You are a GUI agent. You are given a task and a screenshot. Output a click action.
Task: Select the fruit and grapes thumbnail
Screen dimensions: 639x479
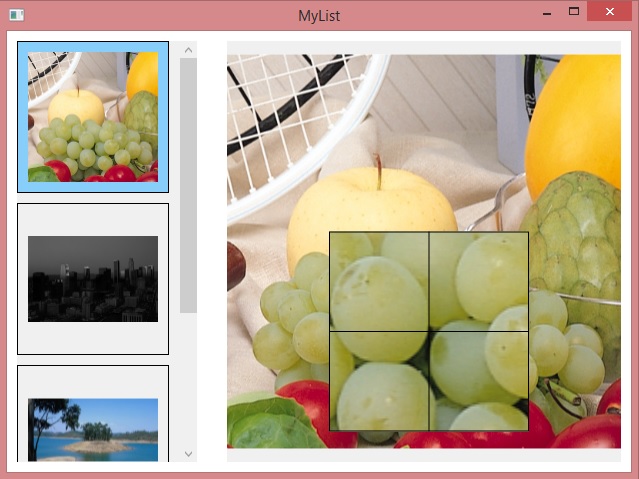coord(93,117)
